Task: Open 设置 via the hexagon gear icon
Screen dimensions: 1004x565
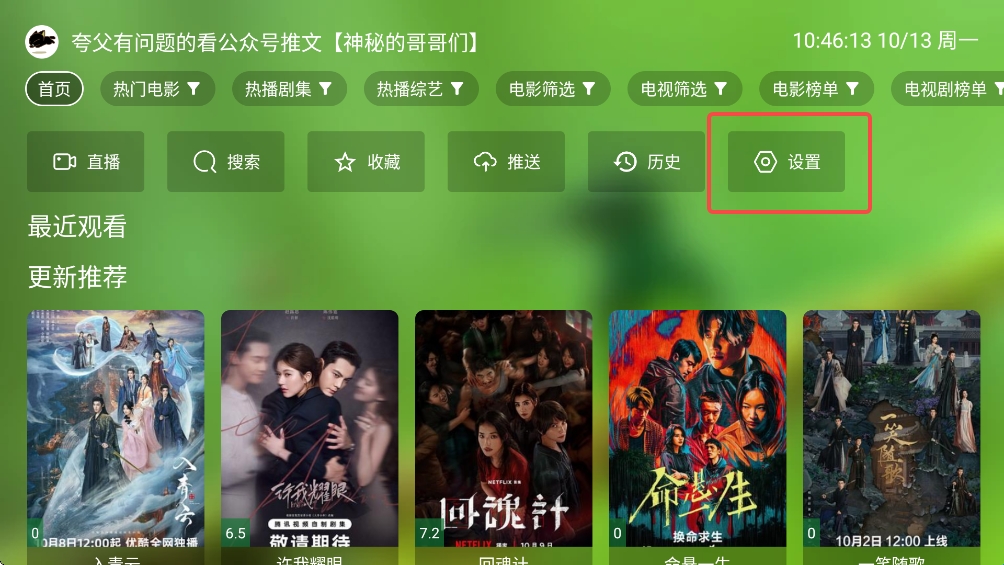Action: pos(765,162)
